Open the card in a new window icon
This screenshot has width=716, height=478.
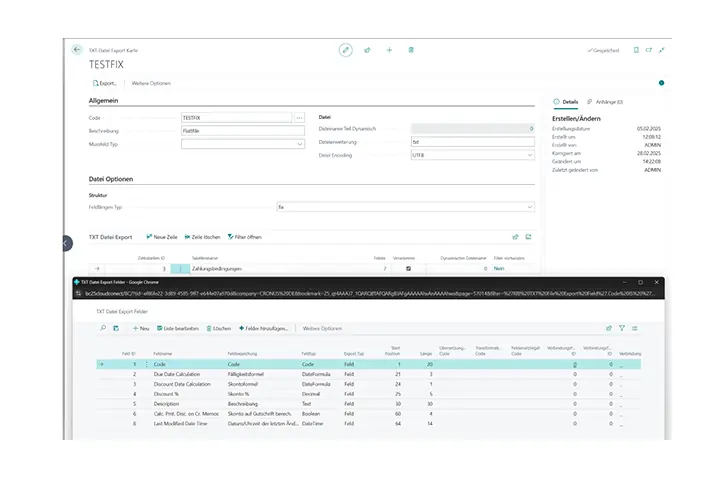click(649, 50)
